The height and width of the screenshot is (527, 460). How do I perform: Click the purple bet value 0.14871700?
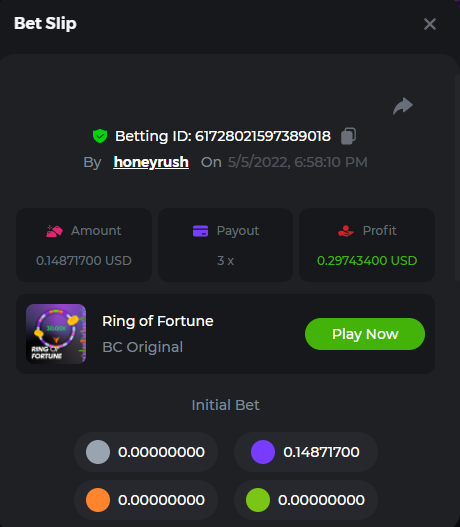(x=321, y=452)
